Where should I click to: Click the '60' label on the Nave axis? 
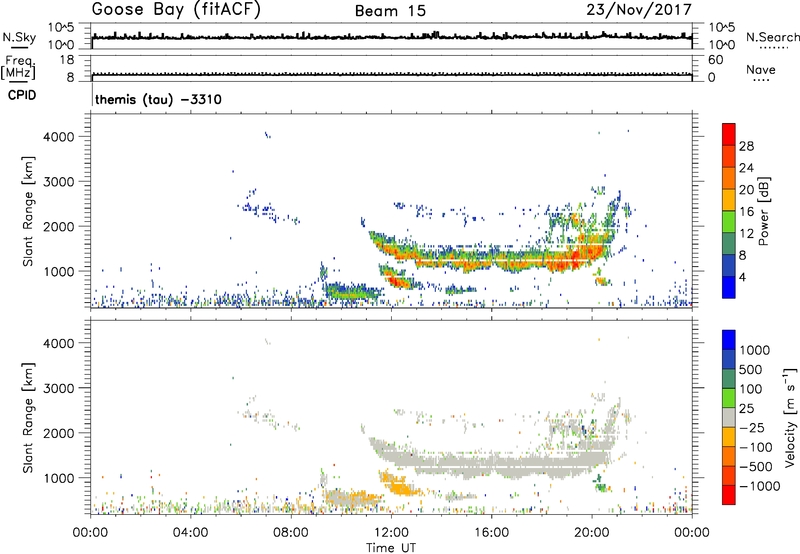pos(716,60)
